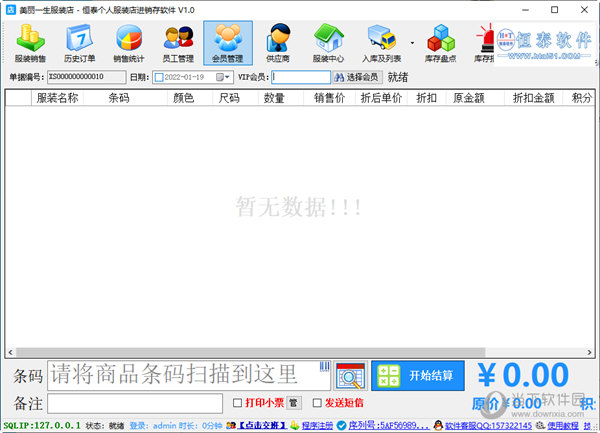
Task: Click the QQ penguin icon in the status bar
Action: tap(439, 425)
